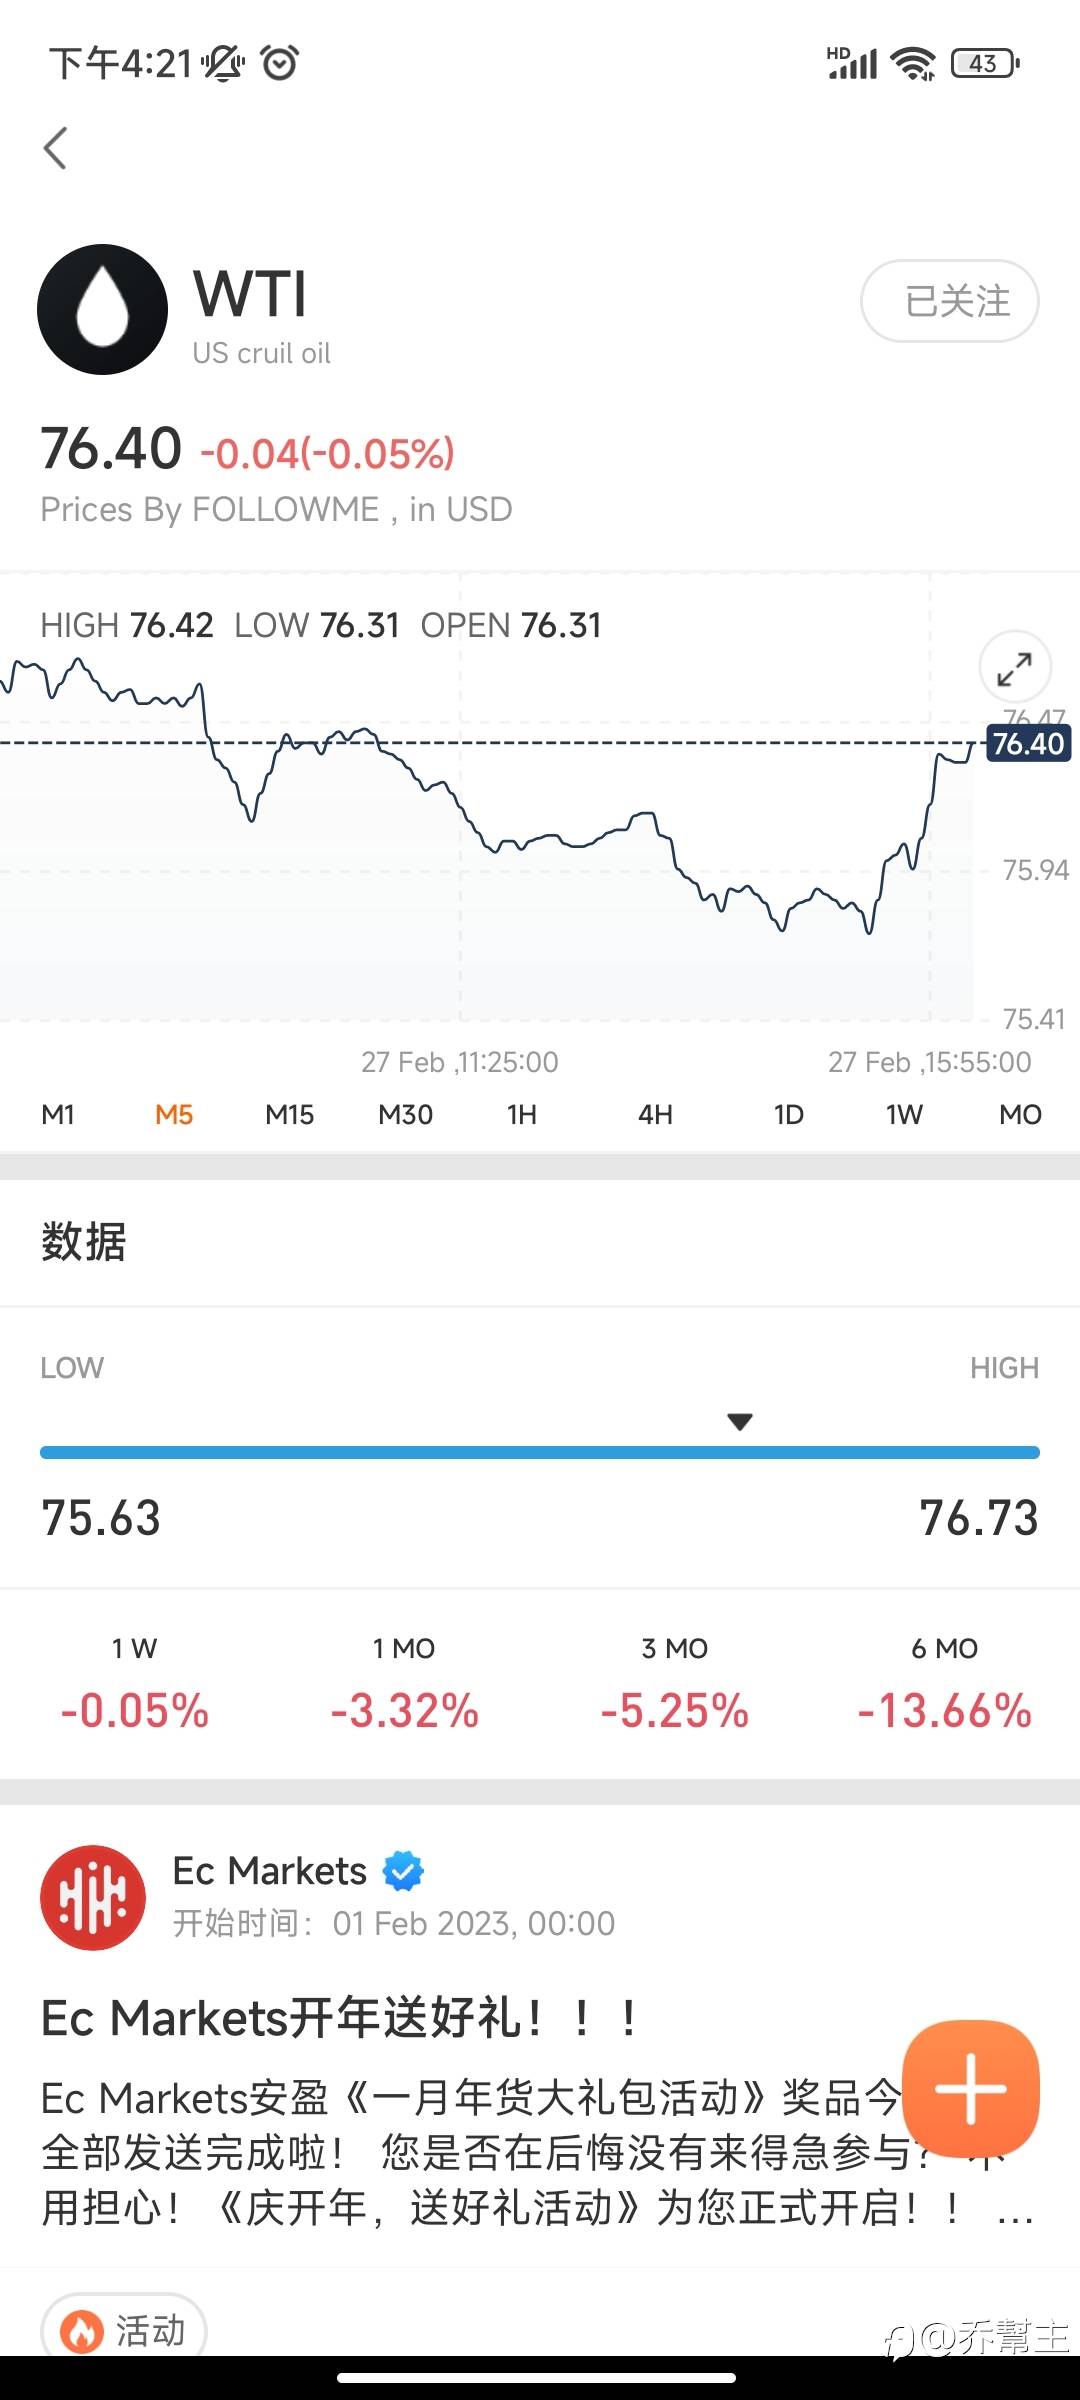The height and width of the screenshot is (2400, 1080).
Task: Select the MO monthly timeframe
Action: pyautogui.click(x=1020, y=1114)
